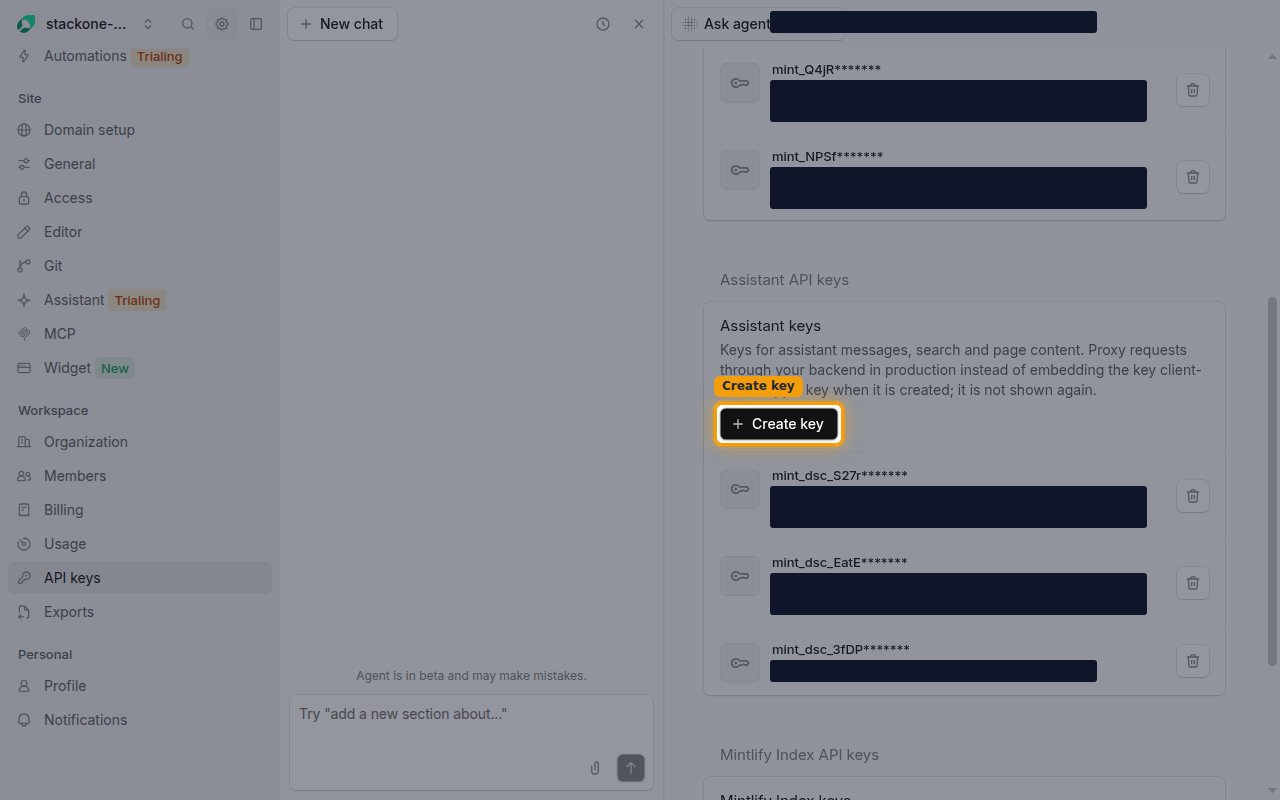This screenshot has height=800, width=1280.
Task: Open Usage page
Action: (140, 544)
